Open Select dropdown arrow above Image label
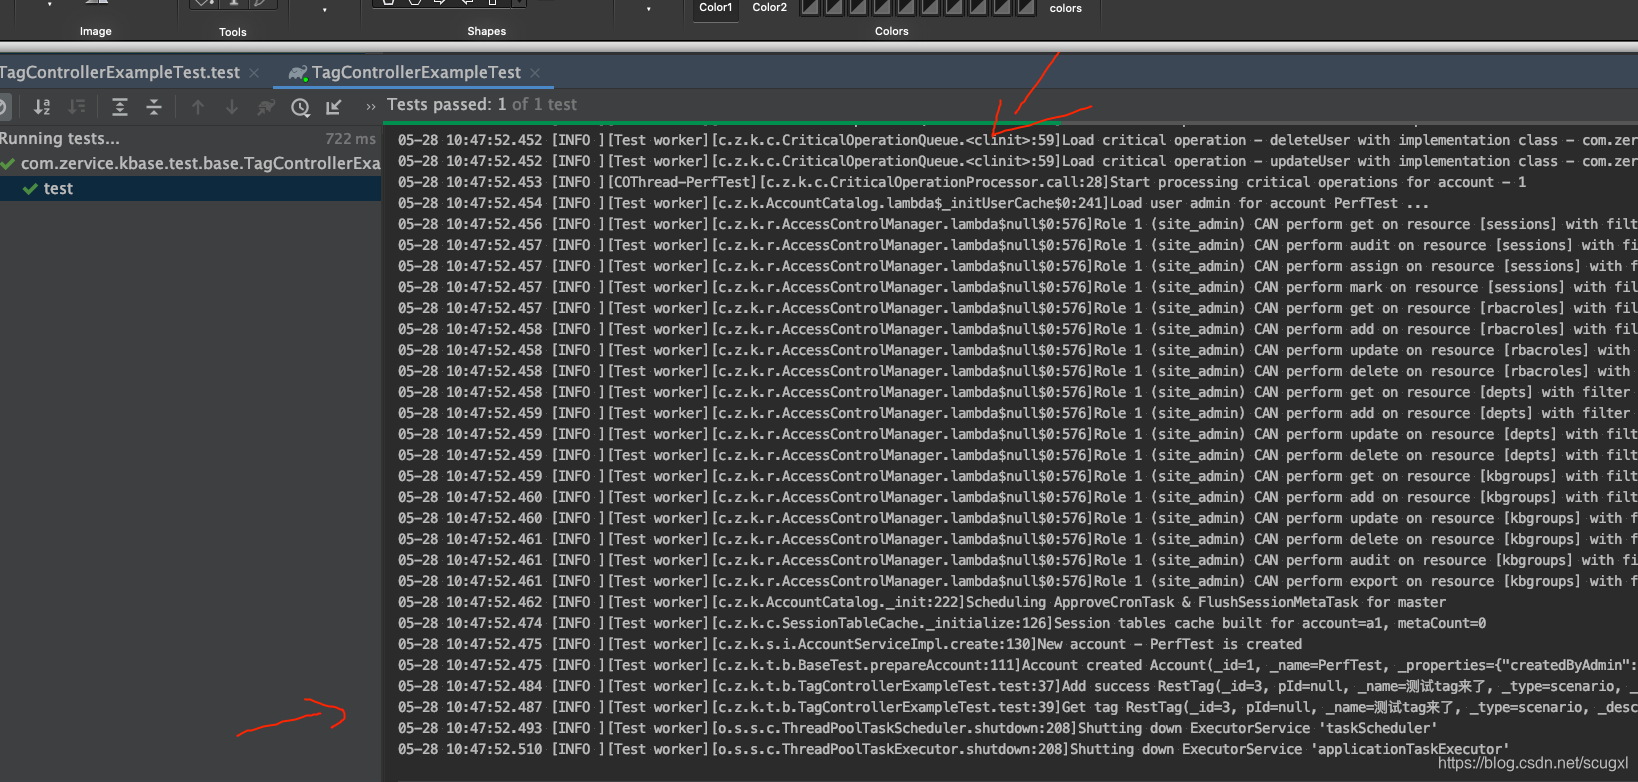This screenshot has width=1638, height=782. tap(49, 6)
